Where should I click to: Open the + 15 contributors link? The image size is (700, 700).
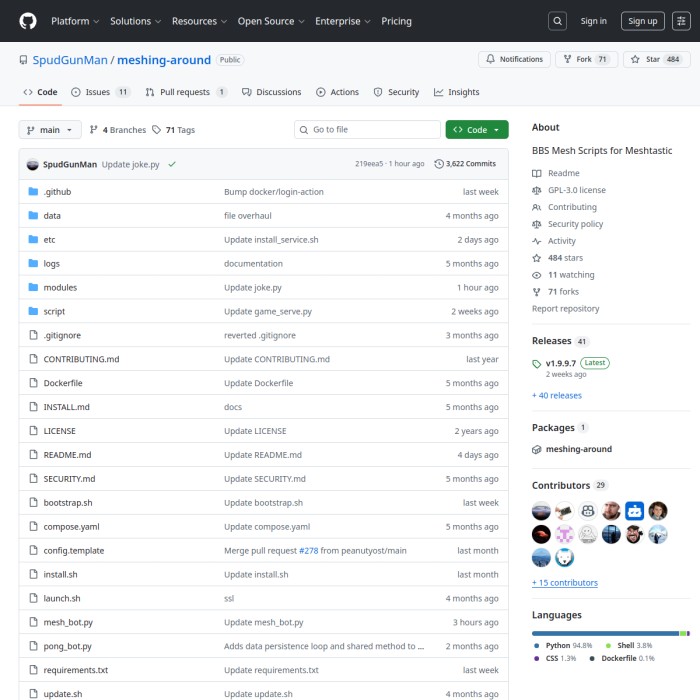pos(565,583)
